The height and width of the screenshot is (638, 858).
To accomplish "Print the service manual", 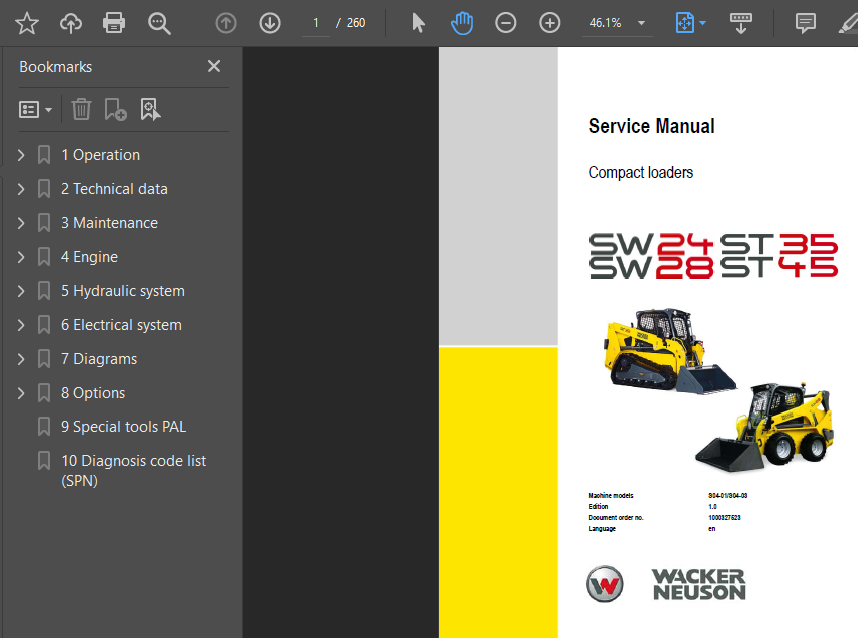I will (113, 22).
